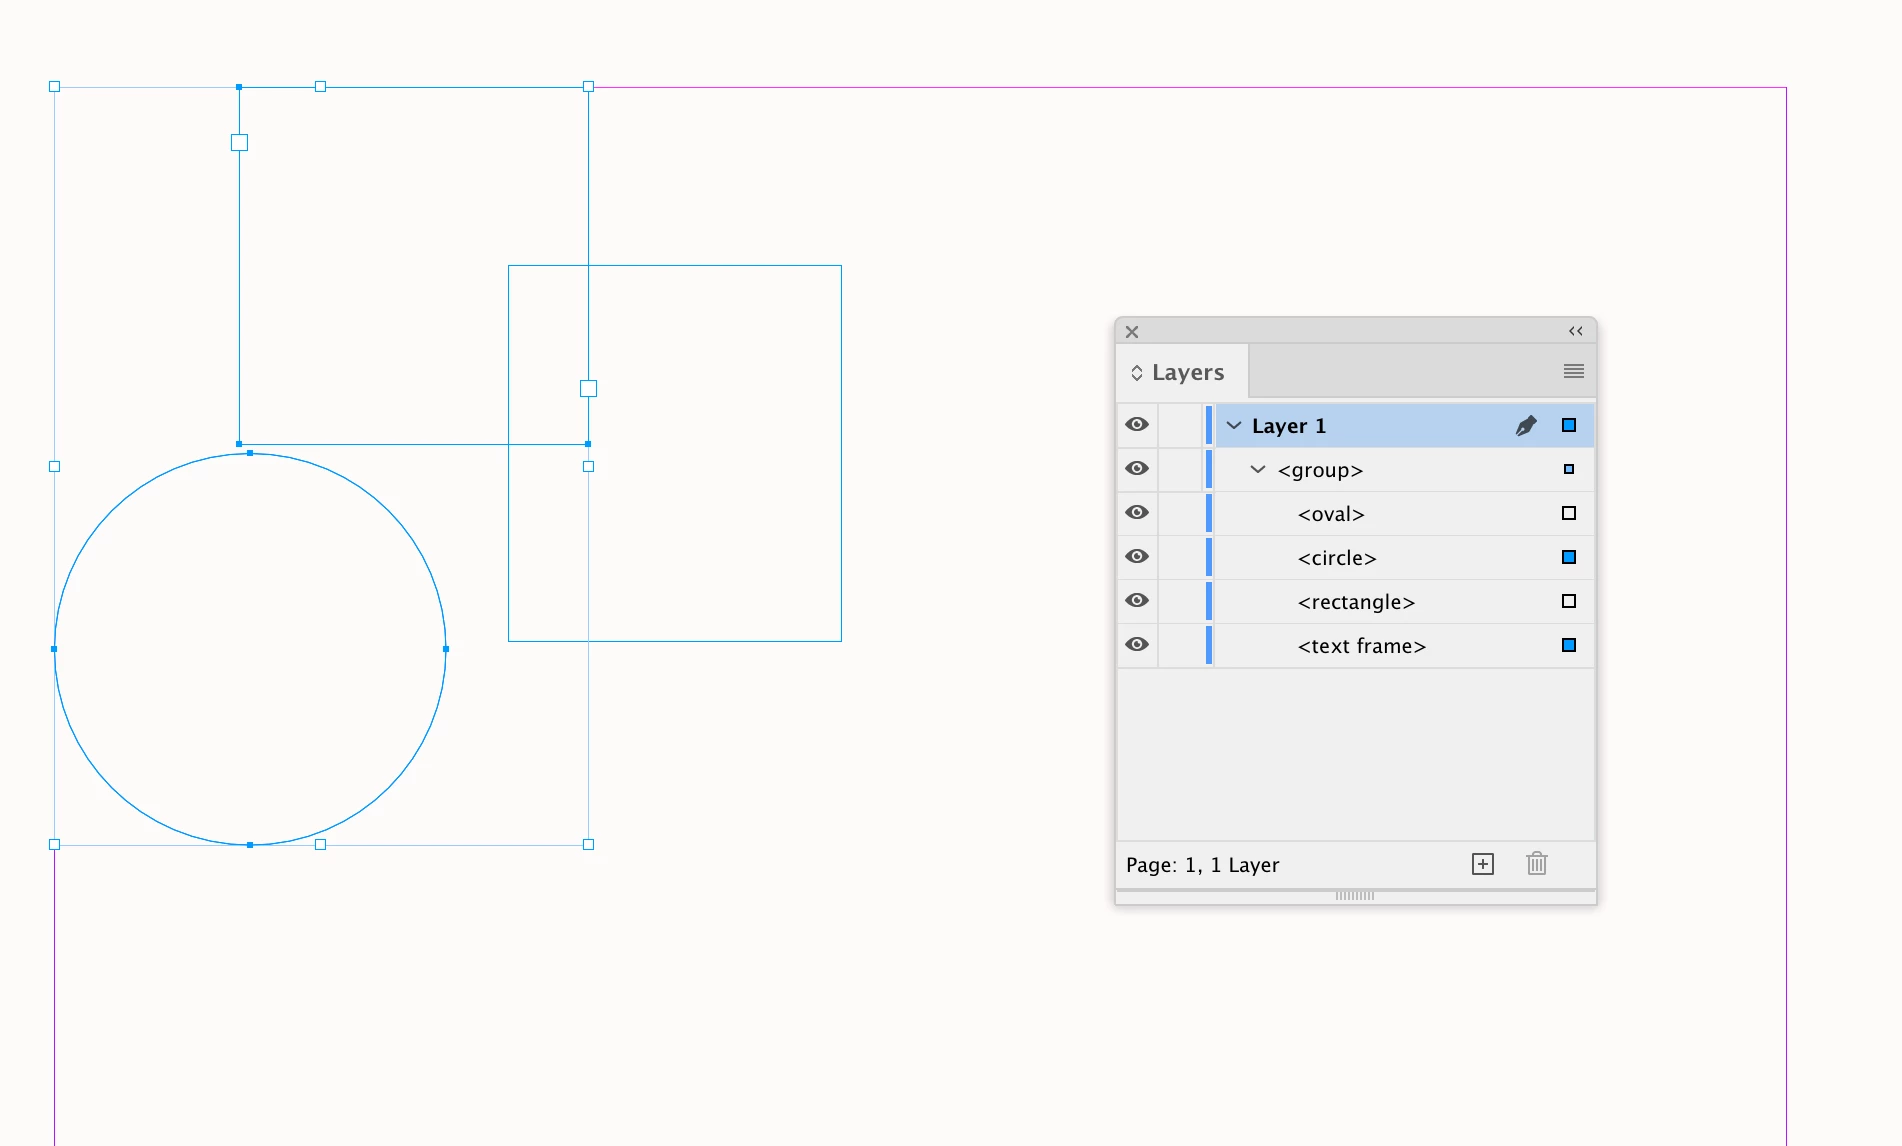Image resolution: width=1902 pixels, height=1146 pixels.
Task: Click the Layers panel bottom resize grip
Action: [x=1355, y=896]
